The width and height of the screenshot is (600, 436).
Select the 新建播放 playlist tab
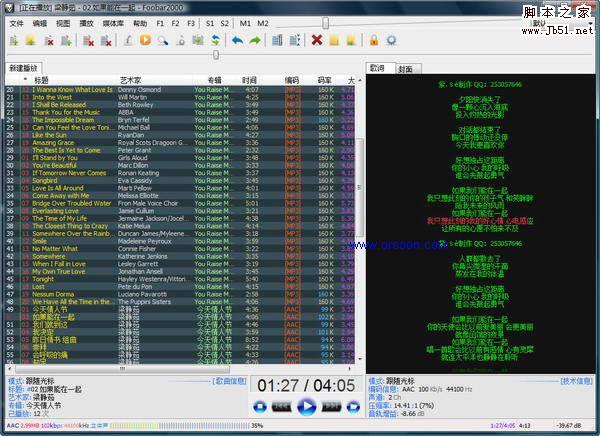pos(23,68)
